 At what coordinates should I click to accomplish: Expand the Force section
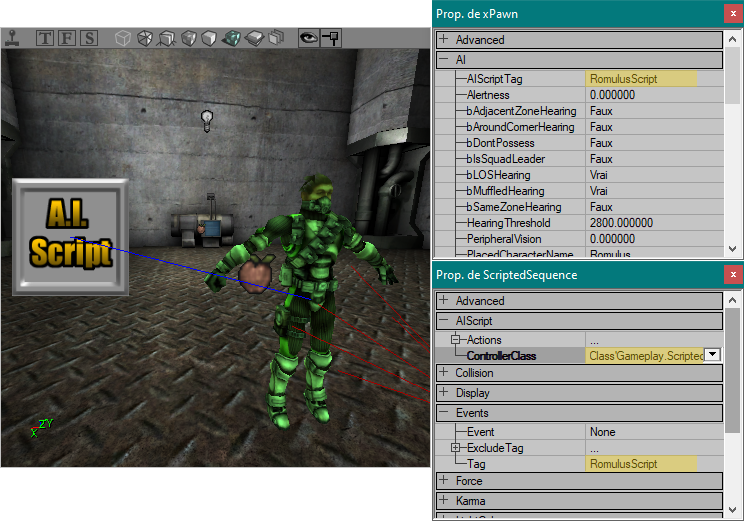[x=444, y=480]
